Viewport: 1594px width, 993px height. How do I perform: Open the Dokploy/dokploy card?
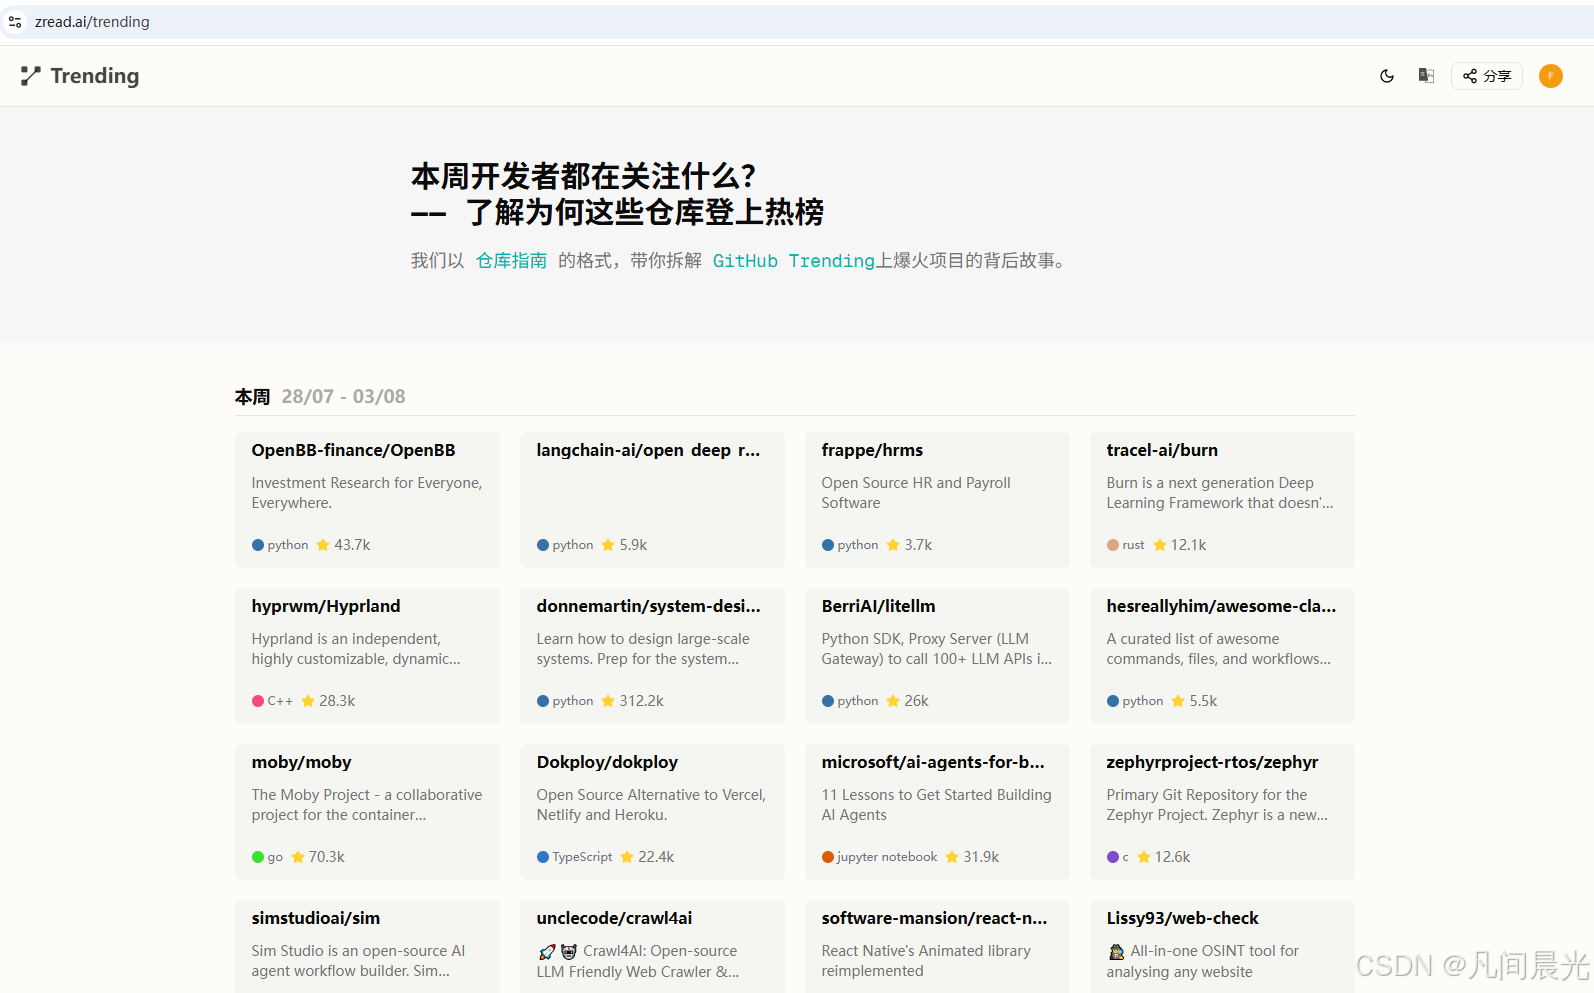pos(652,812)
